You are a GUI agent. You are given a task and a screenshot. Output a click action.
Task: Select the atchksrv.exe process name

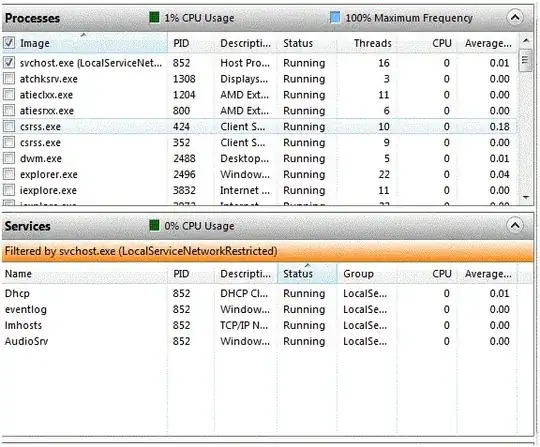click(49, 79)
